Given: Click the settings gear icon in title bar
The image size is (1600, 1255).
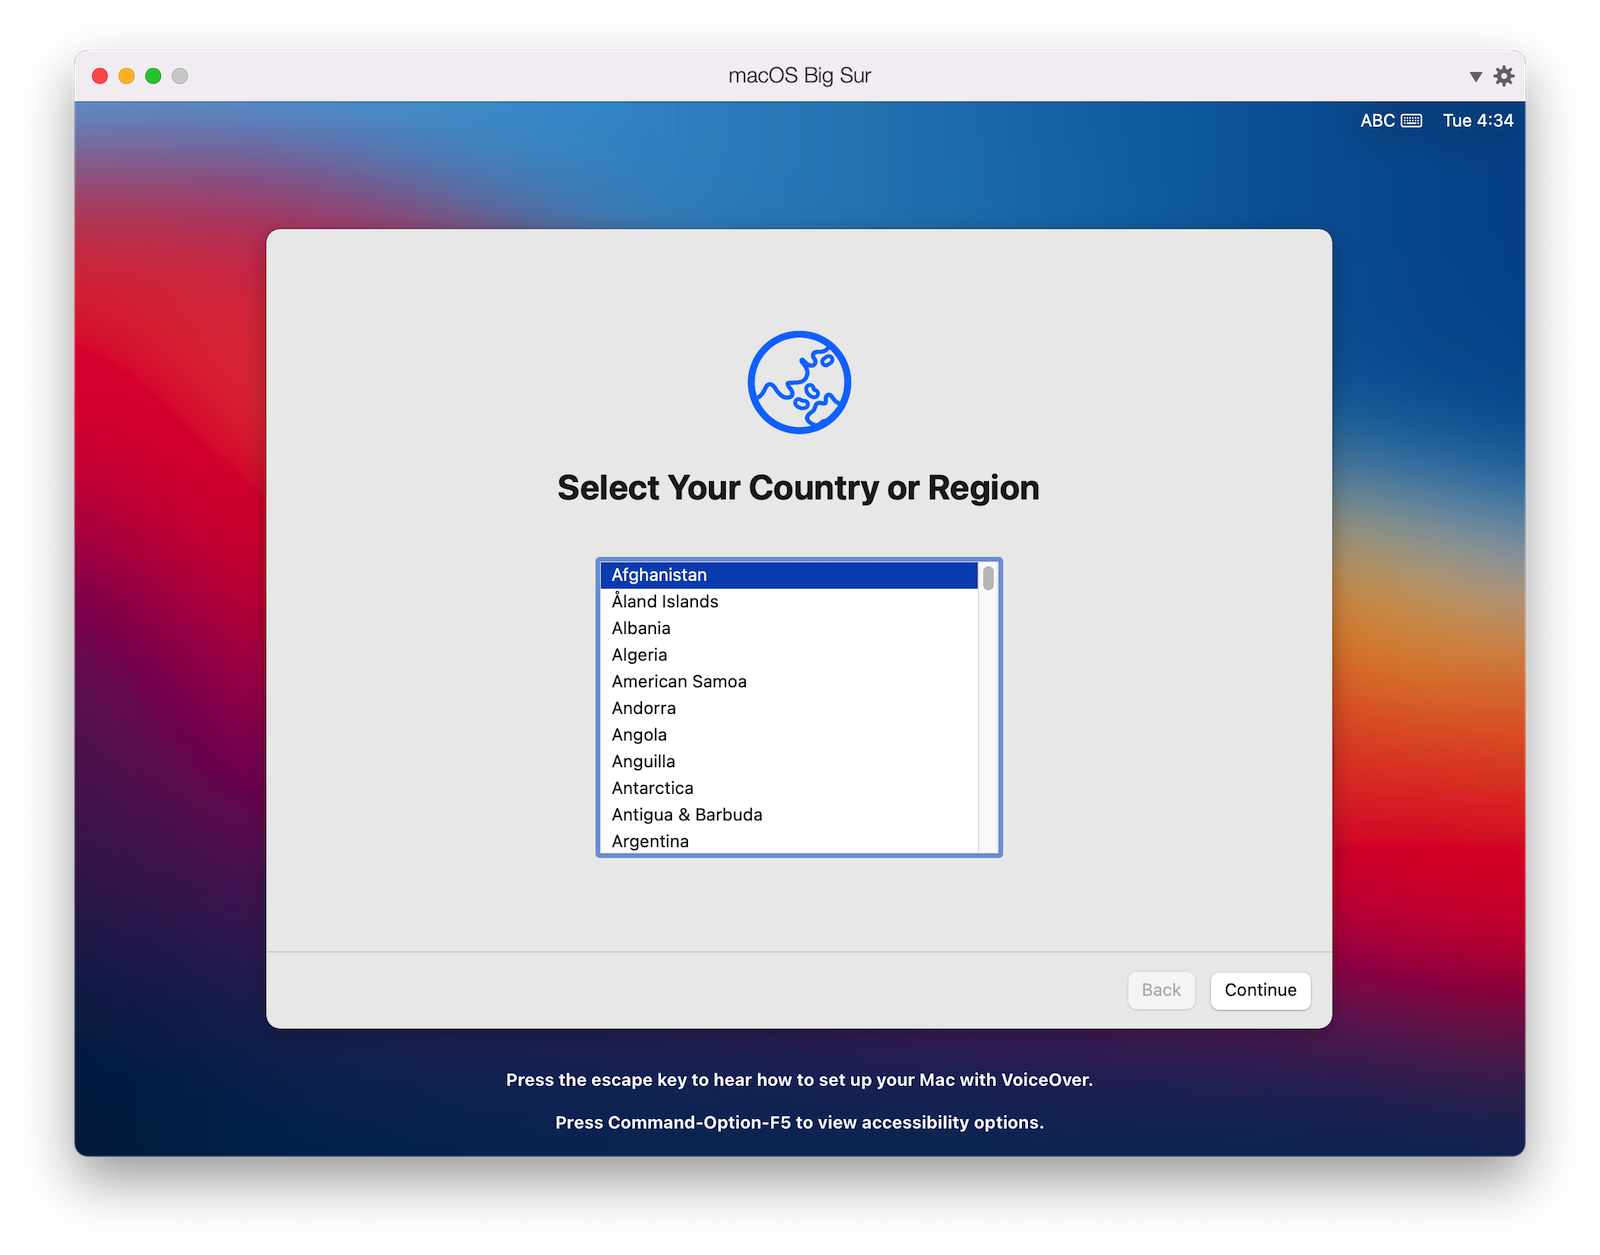Looking at the screenshot, I should (1504, 75).
